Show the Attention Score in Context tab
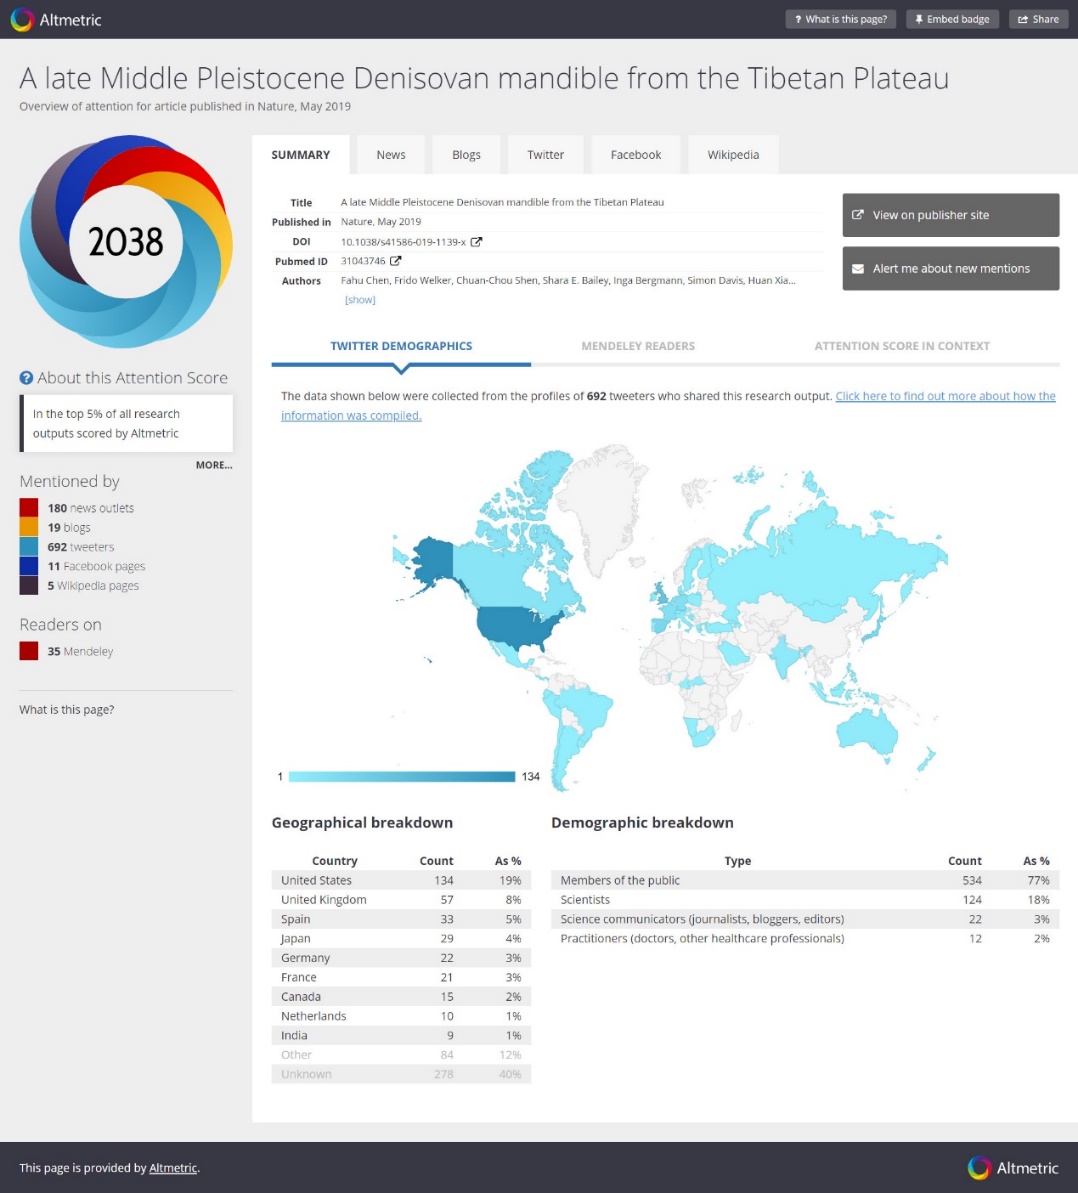The width and height of the screenshot is (1078, 1193). click(901, 346)
